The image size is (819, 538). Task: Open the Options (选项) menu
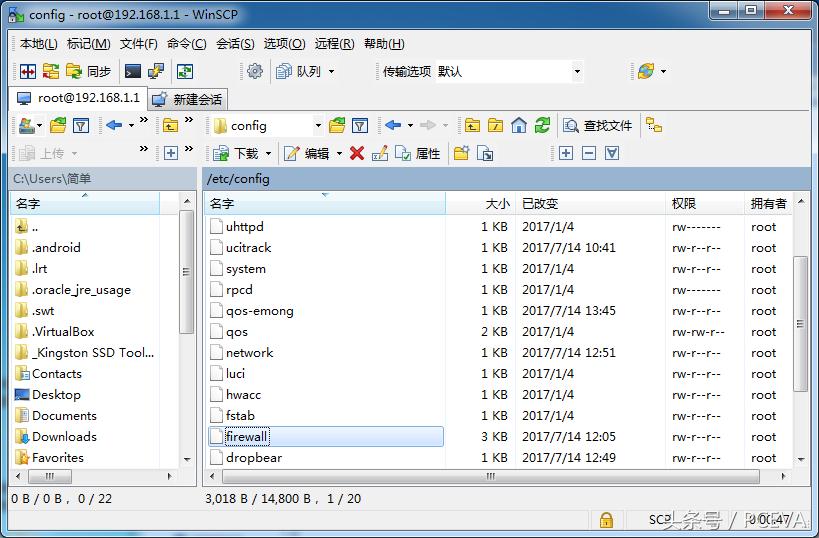(x=284, y=44)
